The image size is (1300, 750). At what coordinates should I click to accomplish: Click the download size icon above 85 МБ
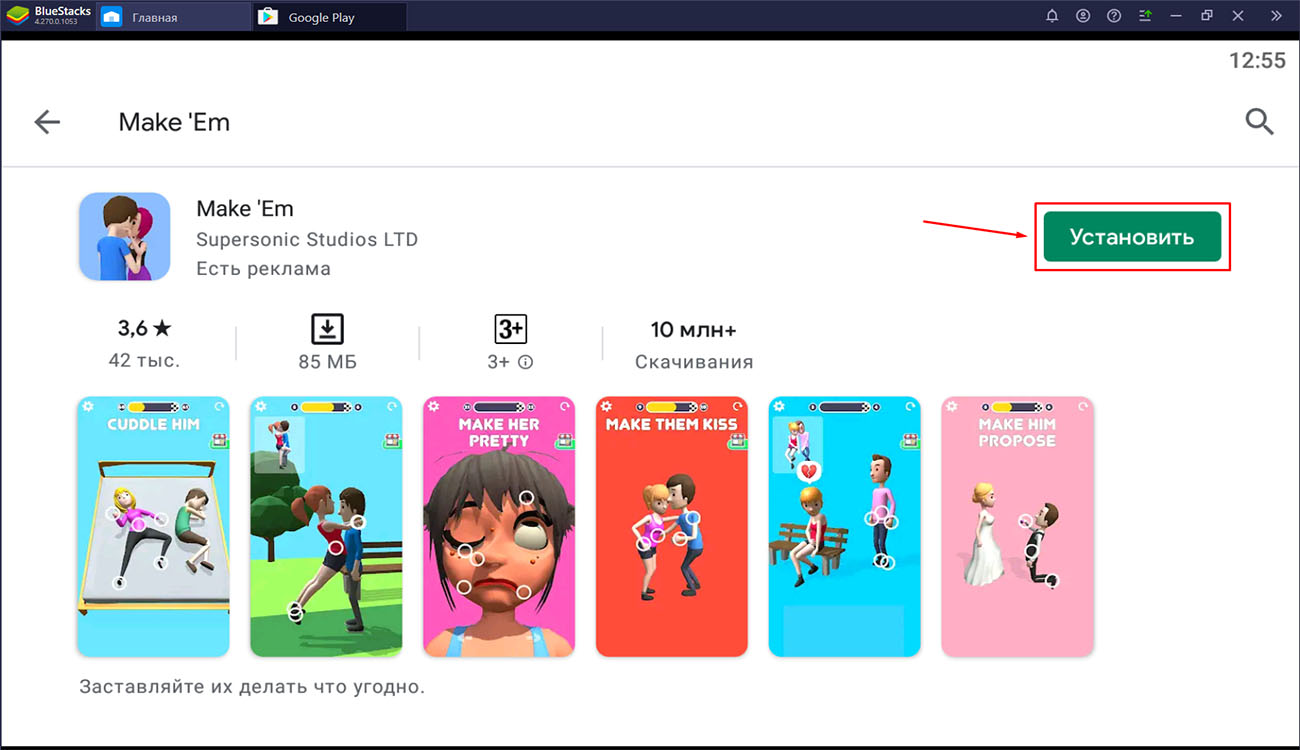click(327, 328)
